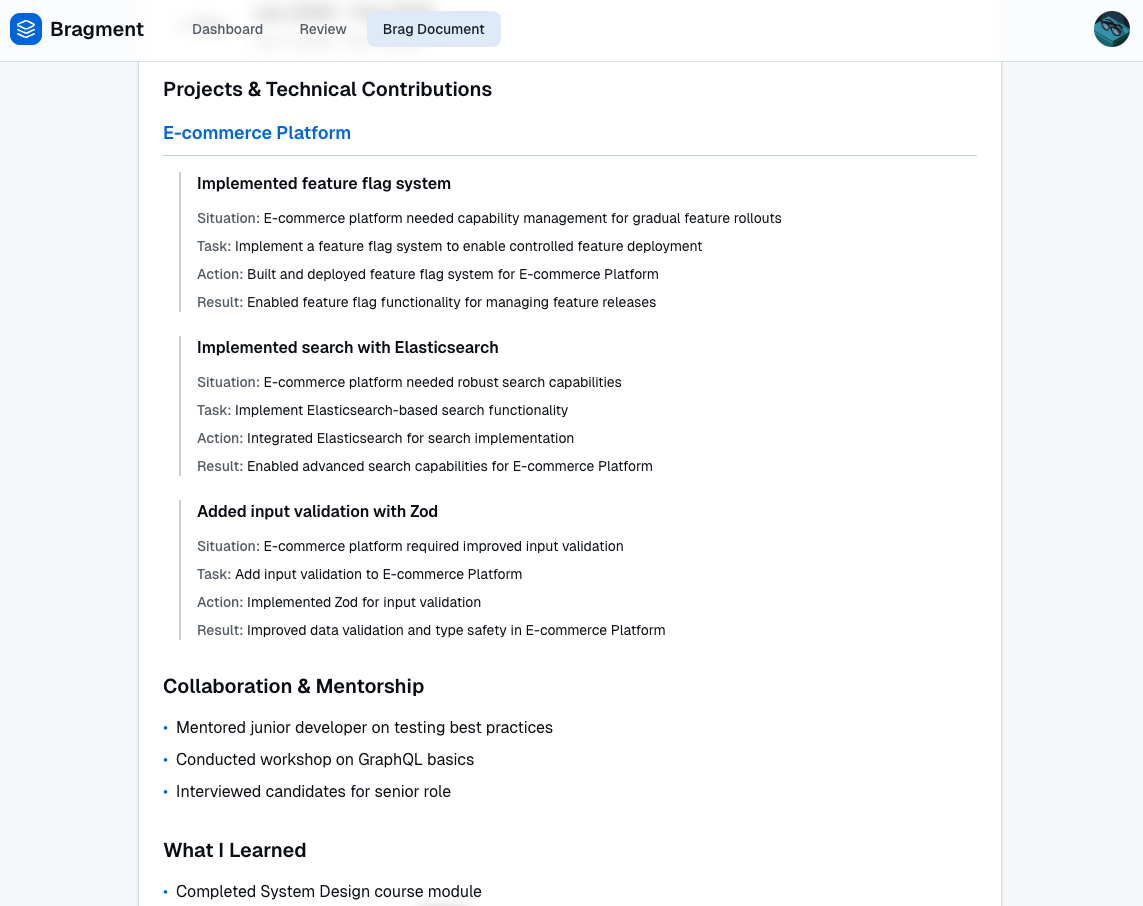Screen dimensions: 1143x906
Task: Open the Review tab
Action: pos(322,29)
